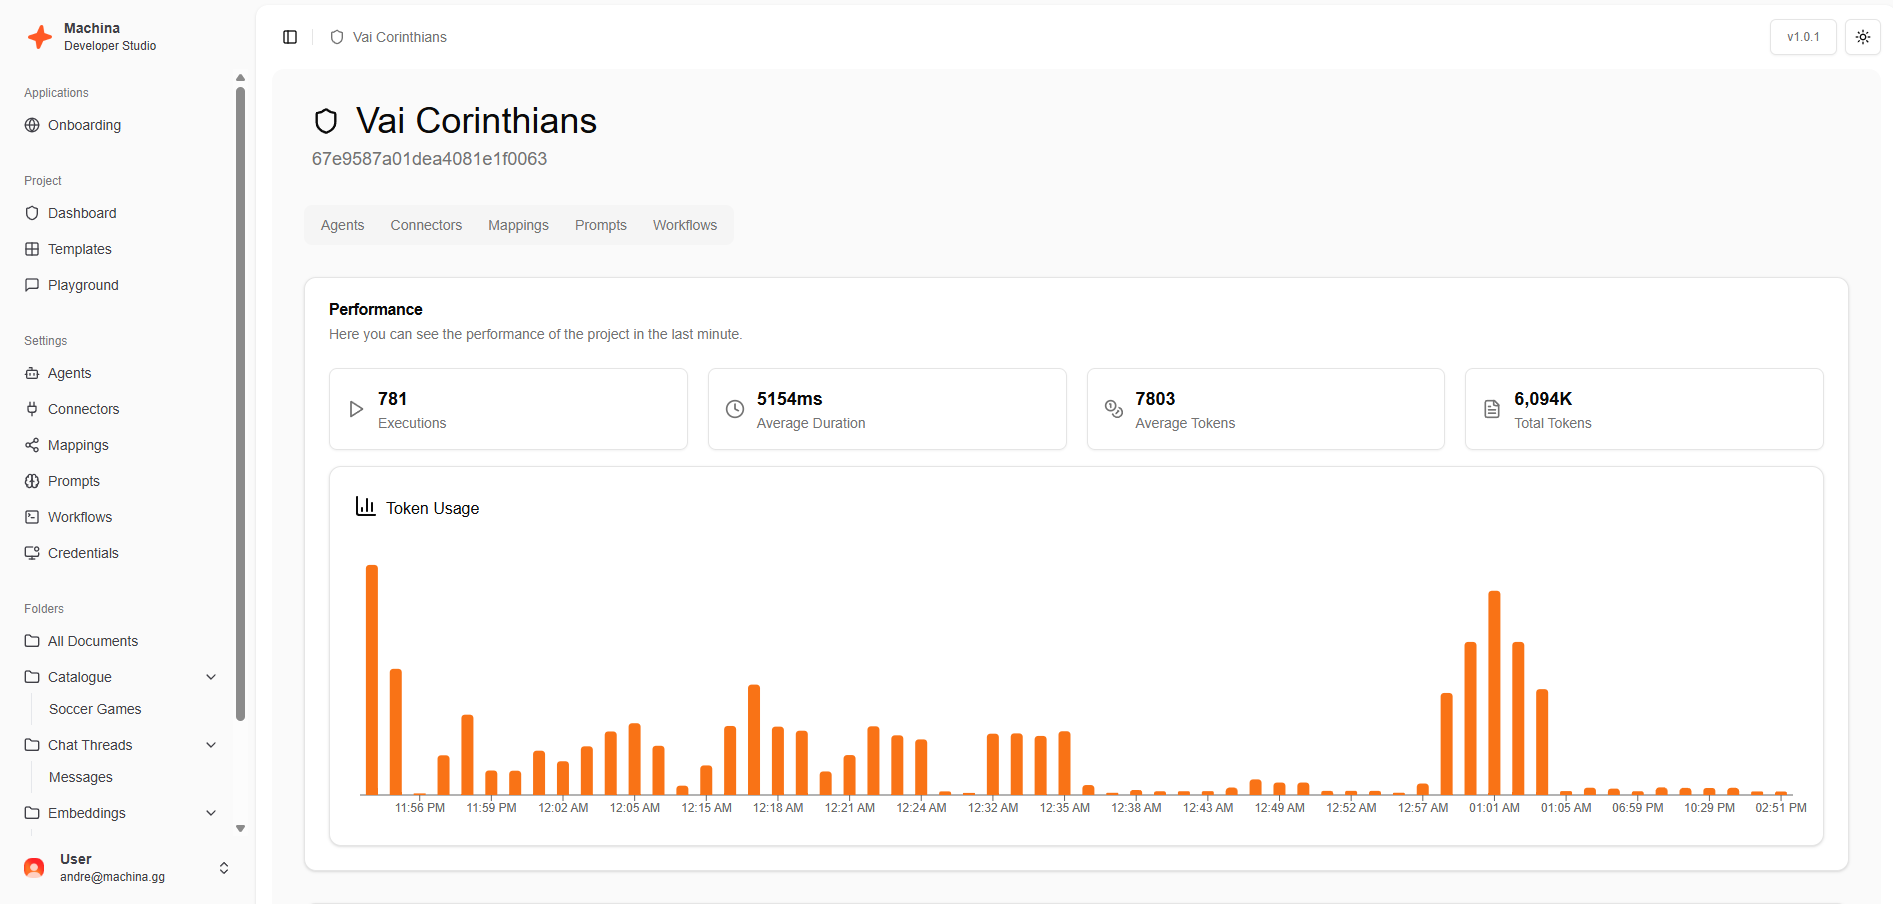Click the shield icon beside the title
Image resolution: width=1893 pixels, height=904 pixels.
click(x=326, y=121)
